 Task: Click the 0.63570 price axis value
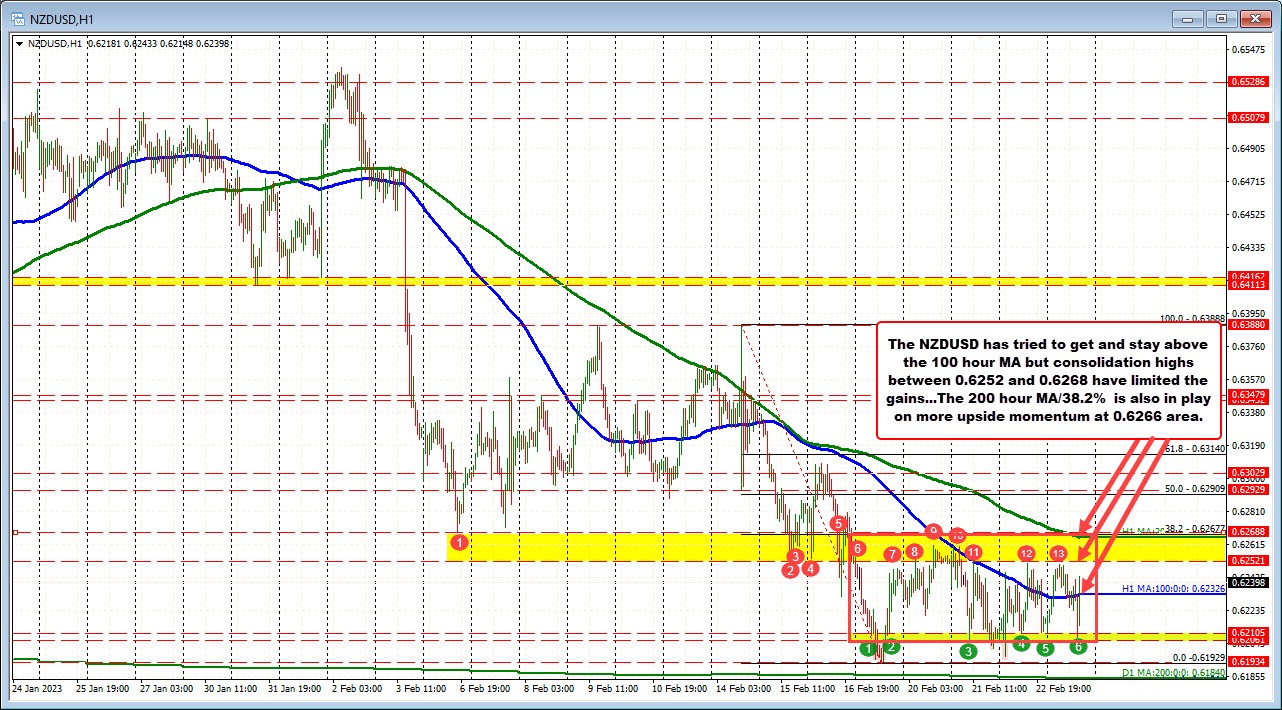click(x=1248, y=380)
